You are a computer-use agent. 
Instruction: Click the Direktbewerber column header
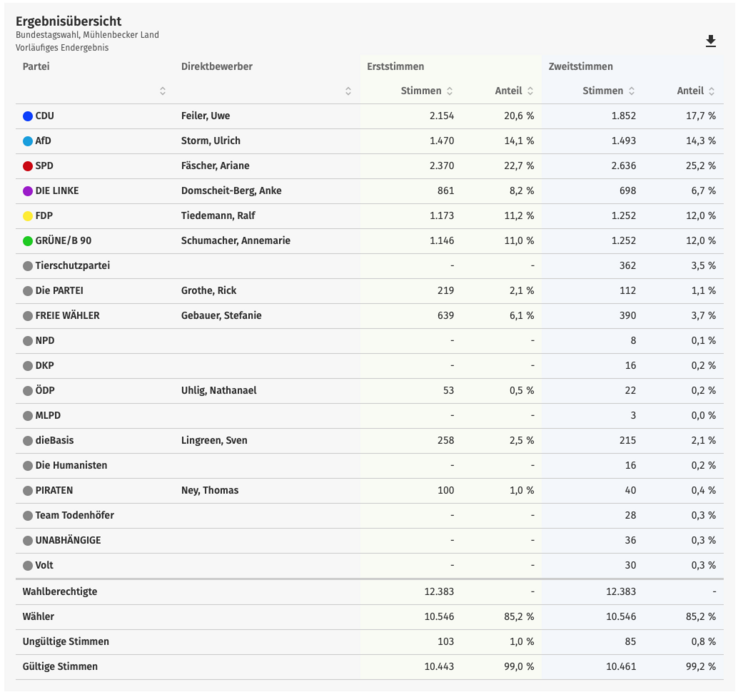click(x=217, y=66)
